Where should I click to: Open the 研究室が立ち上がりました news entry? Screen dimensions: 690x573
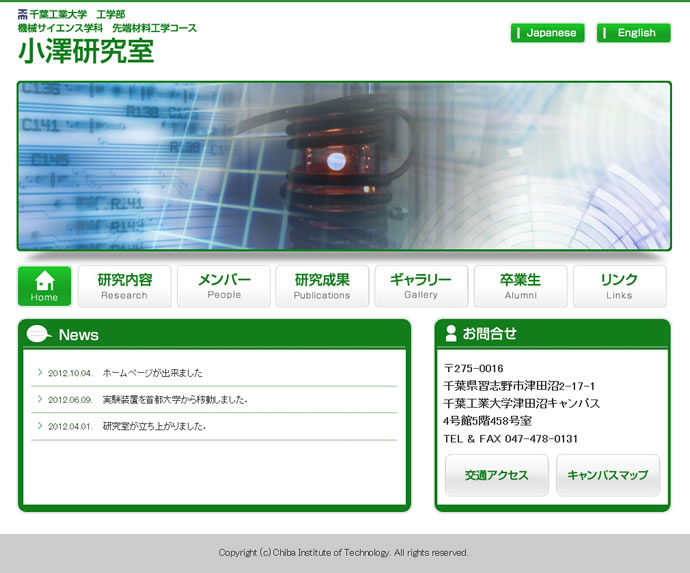[154, 426]
